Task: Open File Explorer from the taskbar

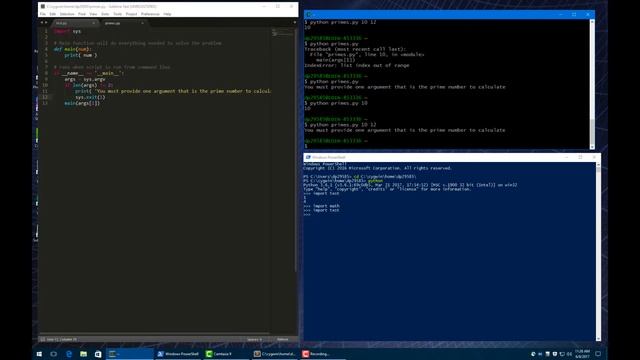Action: point(83,354)
